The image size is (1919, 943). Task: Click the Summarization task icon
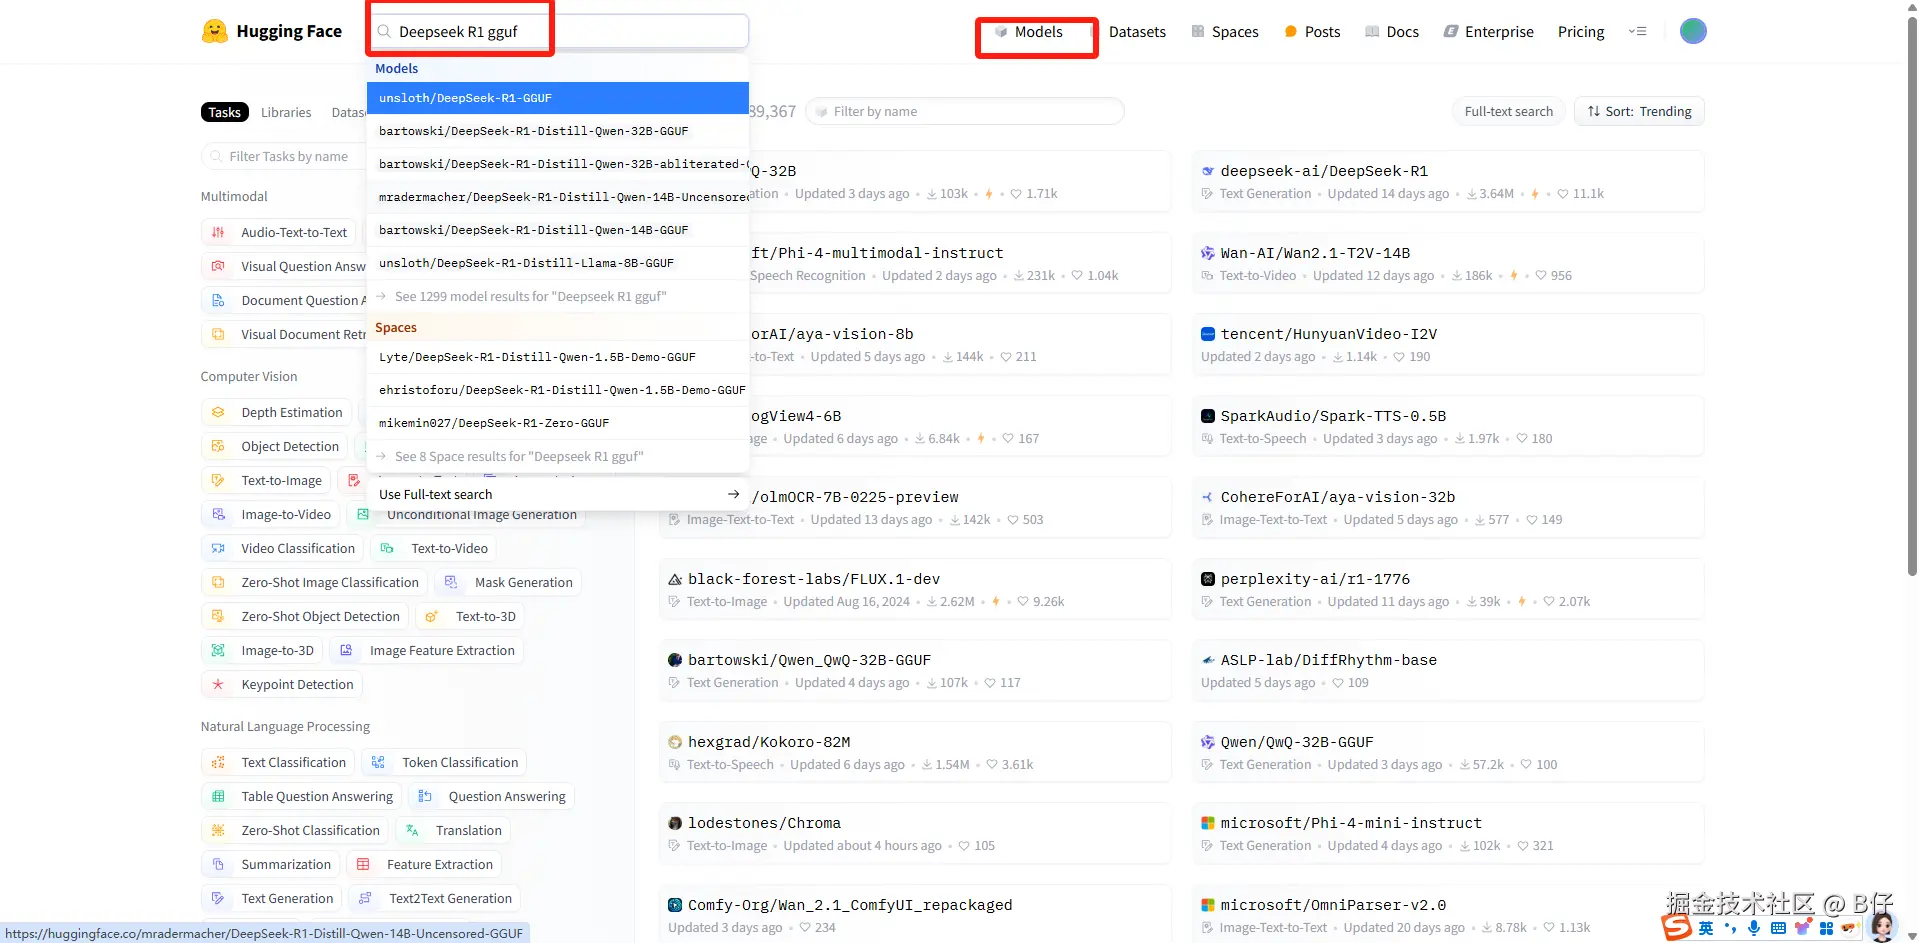pyautogui.click(x=218, y=864)
